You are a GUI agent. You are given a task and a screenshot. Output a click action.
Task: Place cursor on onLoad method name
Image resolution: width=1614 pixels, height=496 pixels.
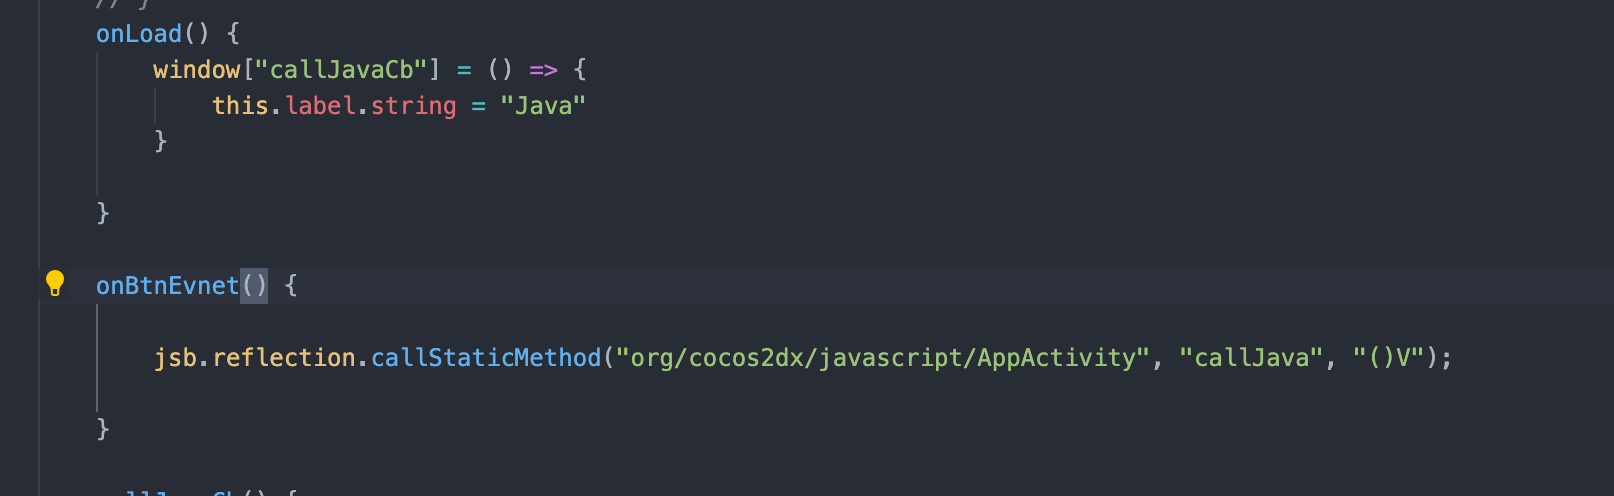tap(139, 34)
